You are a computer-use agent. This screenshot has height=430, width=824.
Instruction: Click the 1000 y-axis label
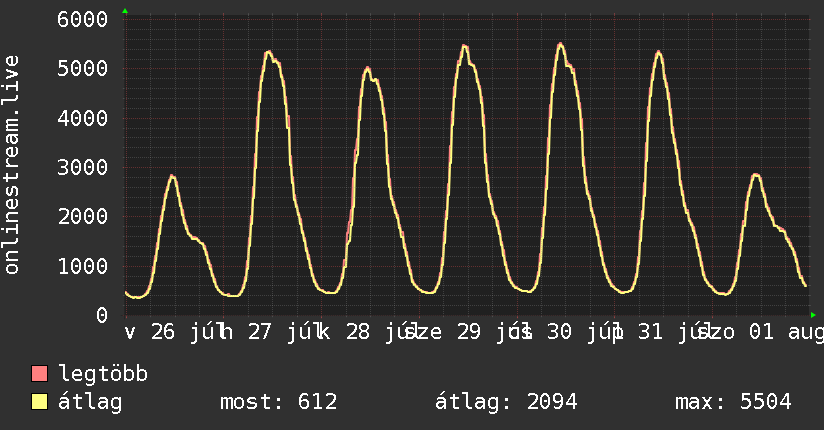83,265
